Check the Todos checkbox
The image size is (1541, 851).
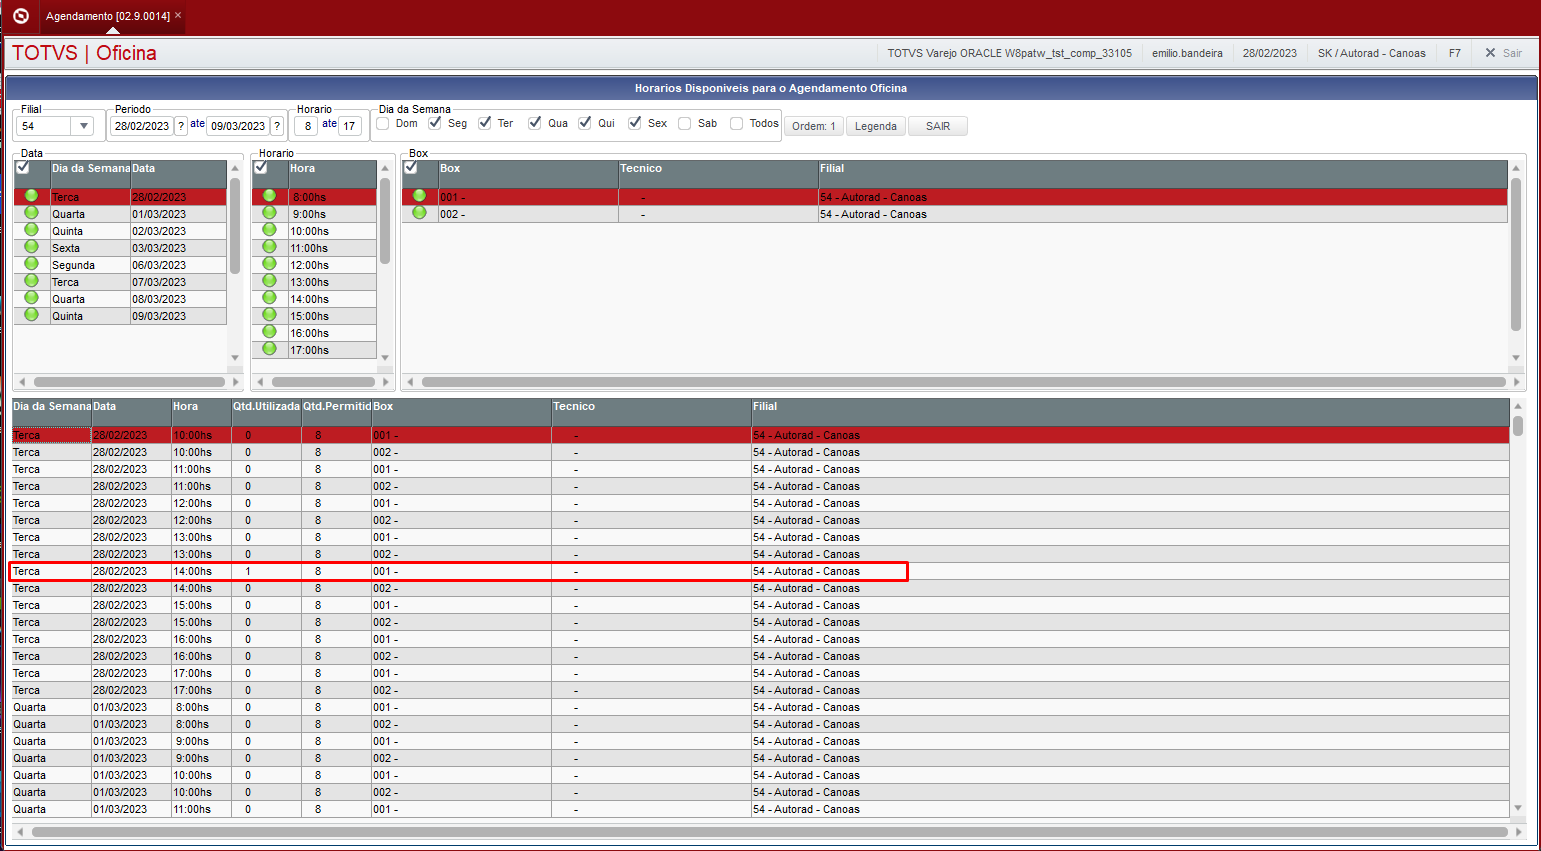click(737, 123)
